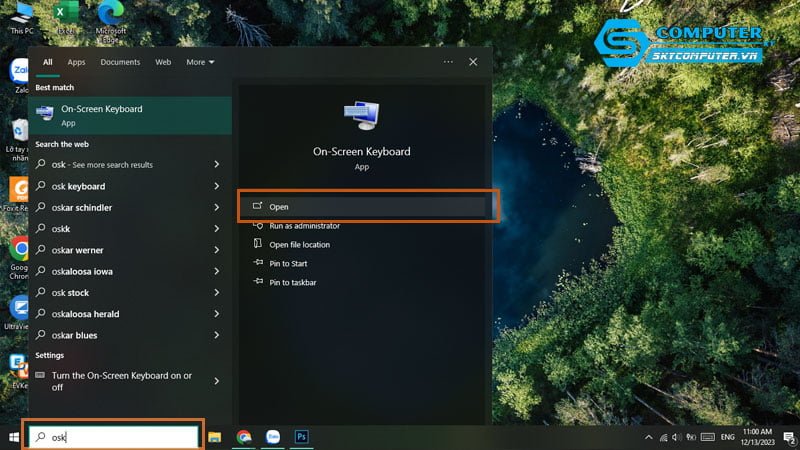
Task: Click the On-Screen Keyboard icon in best match
Action: click(x=45, y=113)
